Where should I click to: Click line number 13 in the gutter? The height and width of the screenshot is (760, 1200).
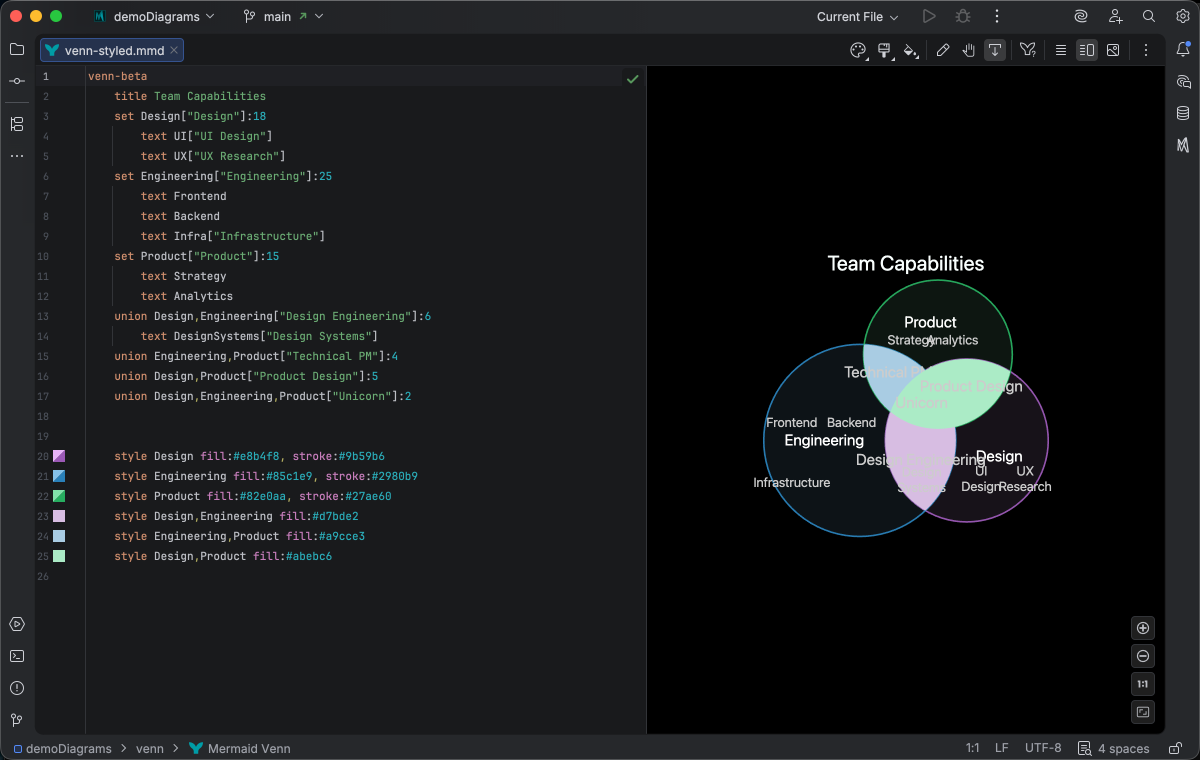[45, 316]
